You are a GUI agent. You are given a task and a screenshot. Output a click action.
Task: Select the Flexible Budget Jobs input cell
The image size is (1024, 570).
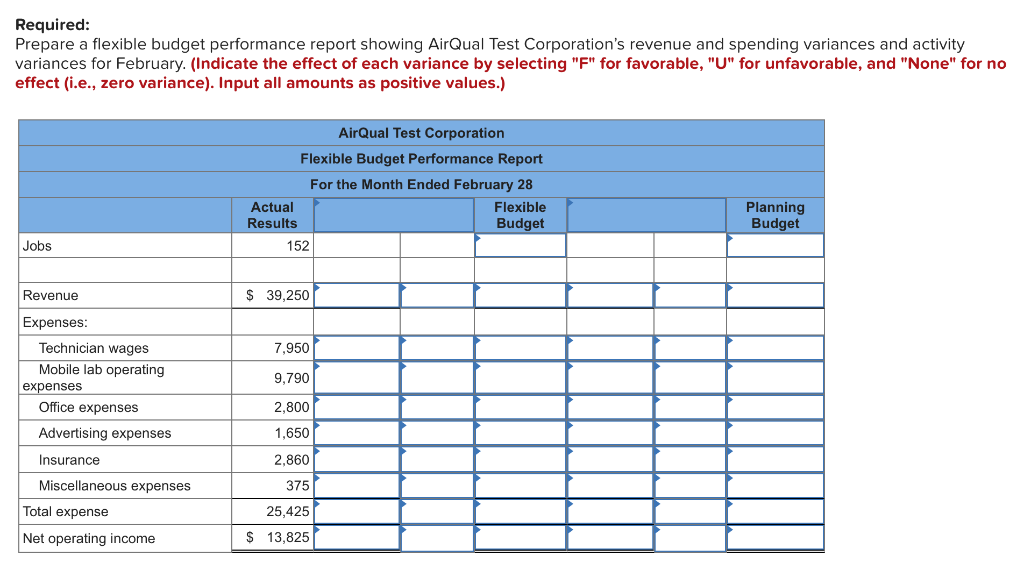[520, 245]
